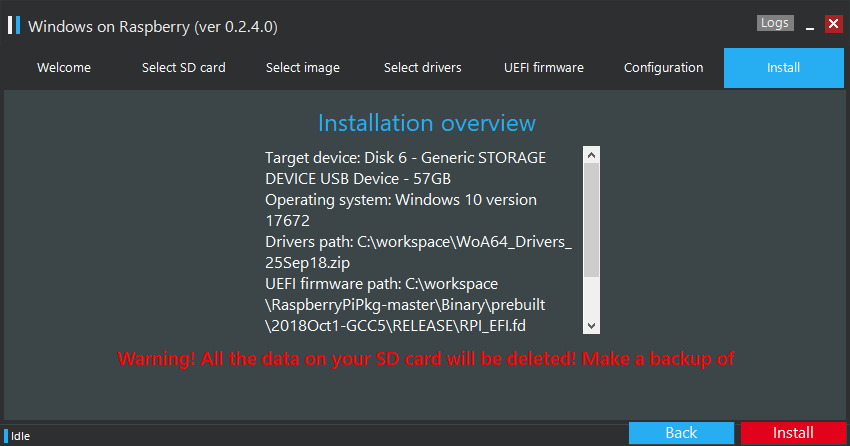
Task: Click the overview scrollbar down arrow
Action: coord(591,326)
